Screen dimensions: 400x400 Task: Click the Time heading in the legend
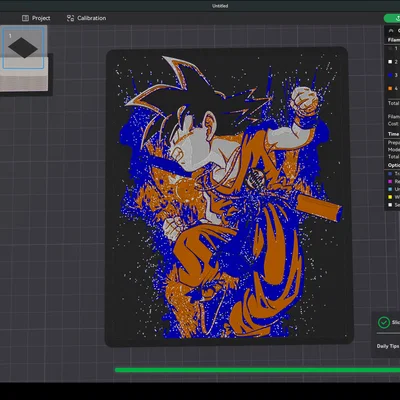click(394, 134)
